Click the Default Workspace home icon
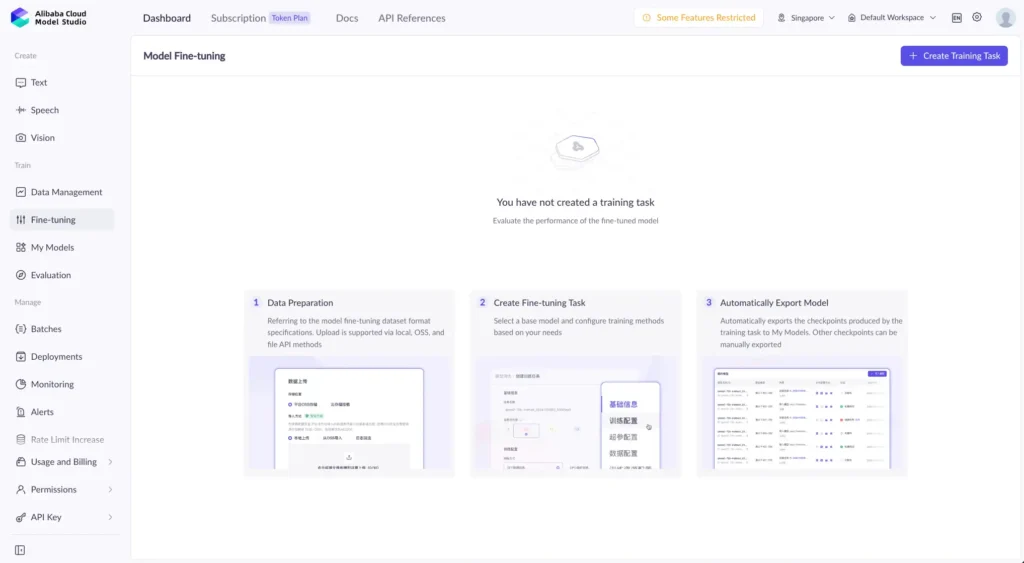Image resolution: width=1024 pixels, height=563 pixels. pyautogui.click(x=852, y=18)
